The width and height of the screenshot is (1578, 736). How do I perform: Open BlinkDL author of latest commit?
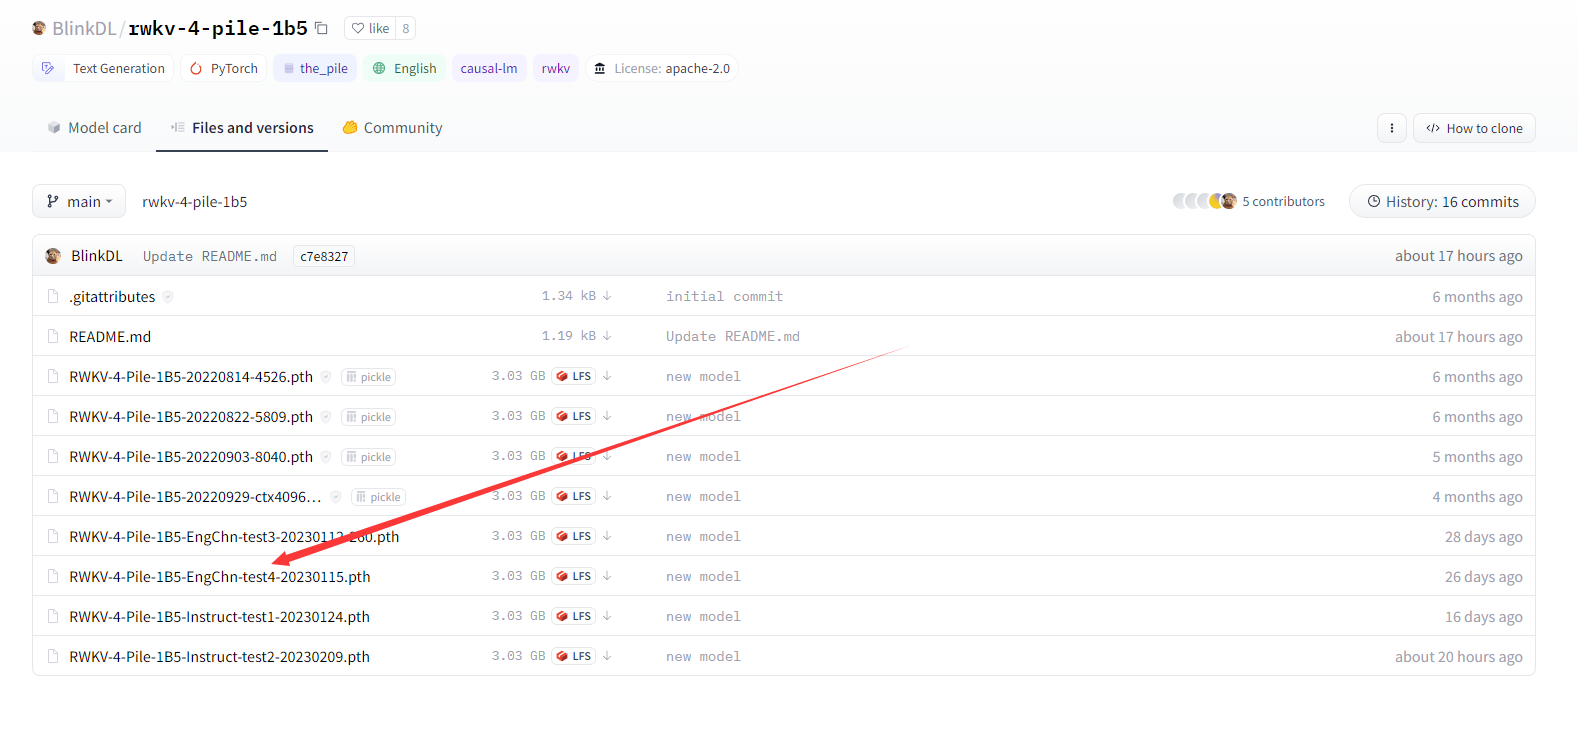click(x=97, y=256)
